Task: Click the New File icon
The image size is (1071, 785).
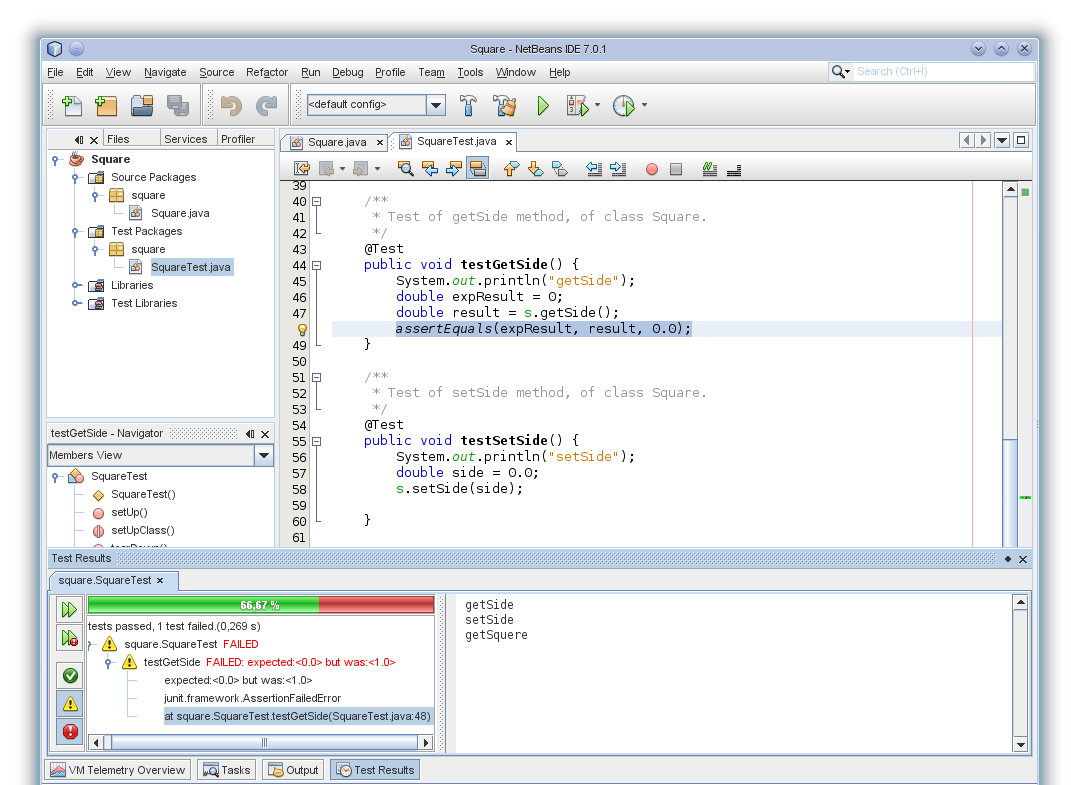Action: 72,105
